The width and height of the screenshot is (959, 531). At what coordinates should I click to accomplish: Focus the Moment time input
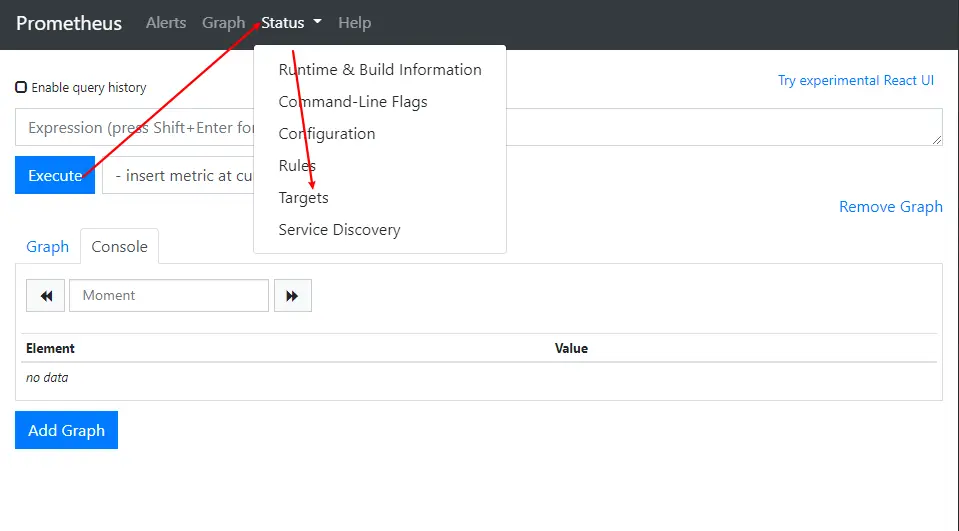(168, 296)
